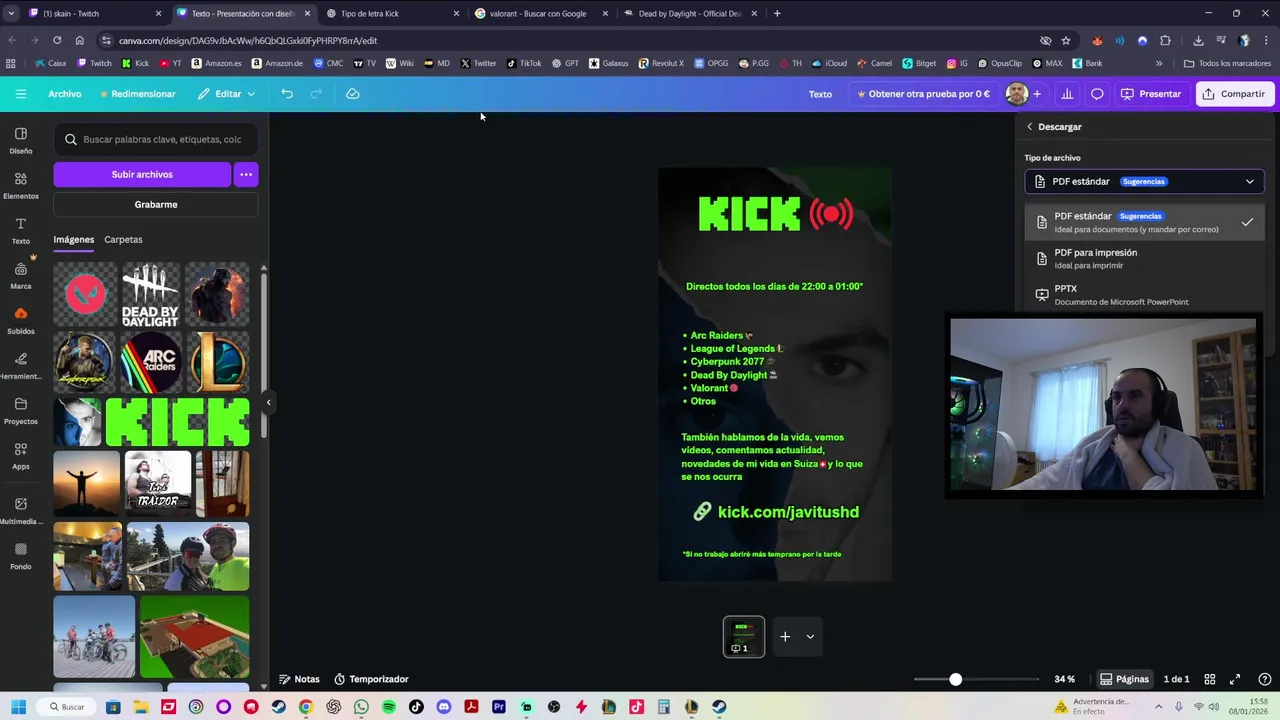Open the Diseño sidebar panel
Viewport: 1280px width, 720px height.
pyautogui.click(x=21, y=141)
